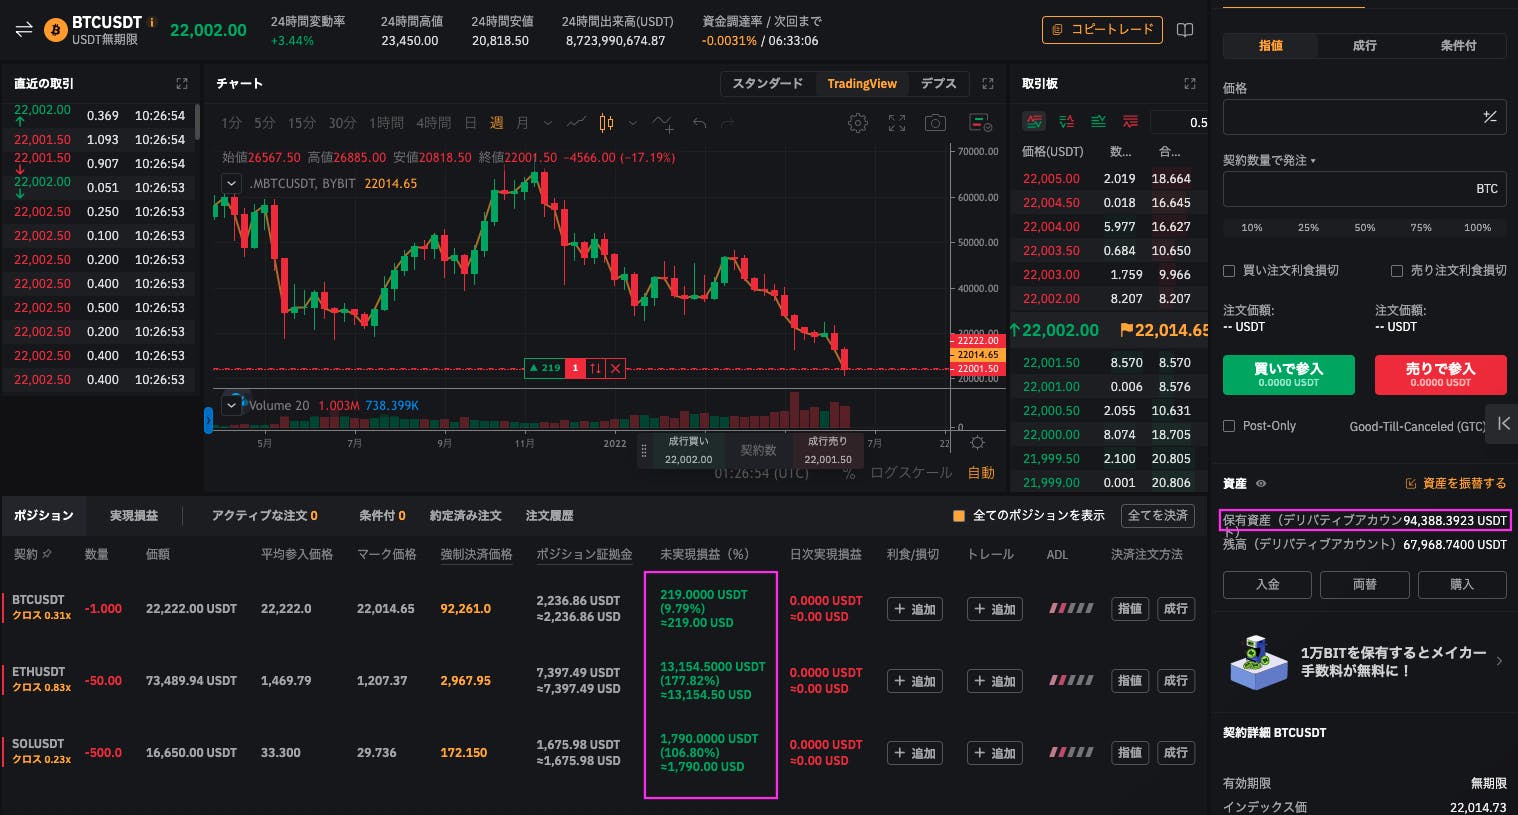
Task: Select the 成行 order type tab
Action: click(1364, 46)
